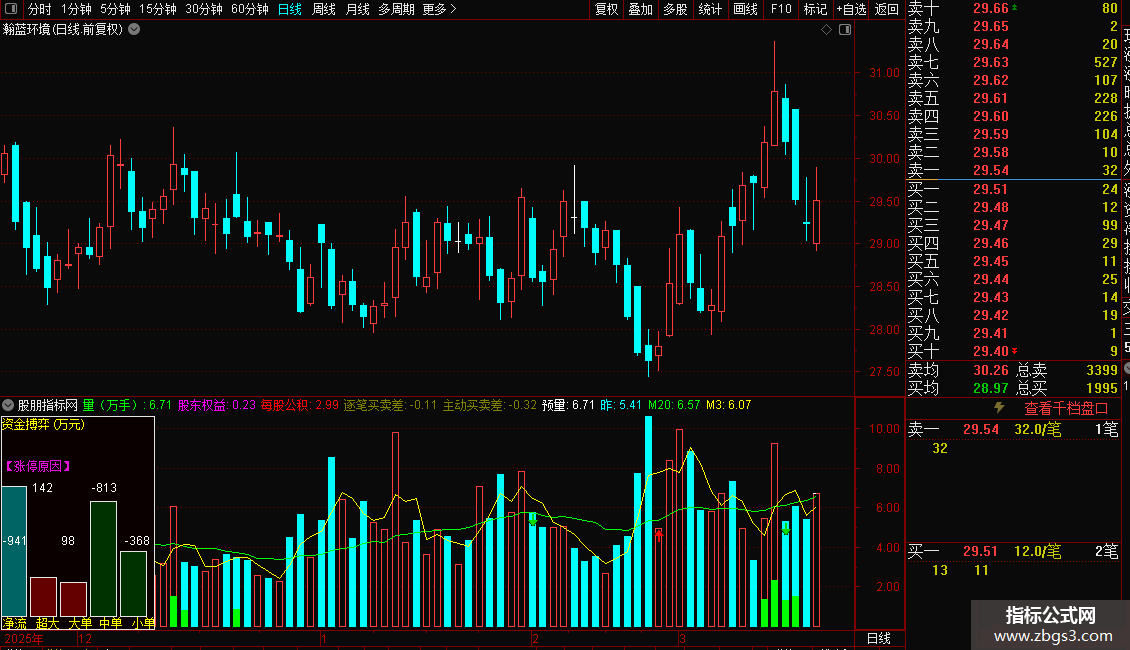Click the 【涨停原因】 label
The image size is (1130, 650).
[38, 466]
